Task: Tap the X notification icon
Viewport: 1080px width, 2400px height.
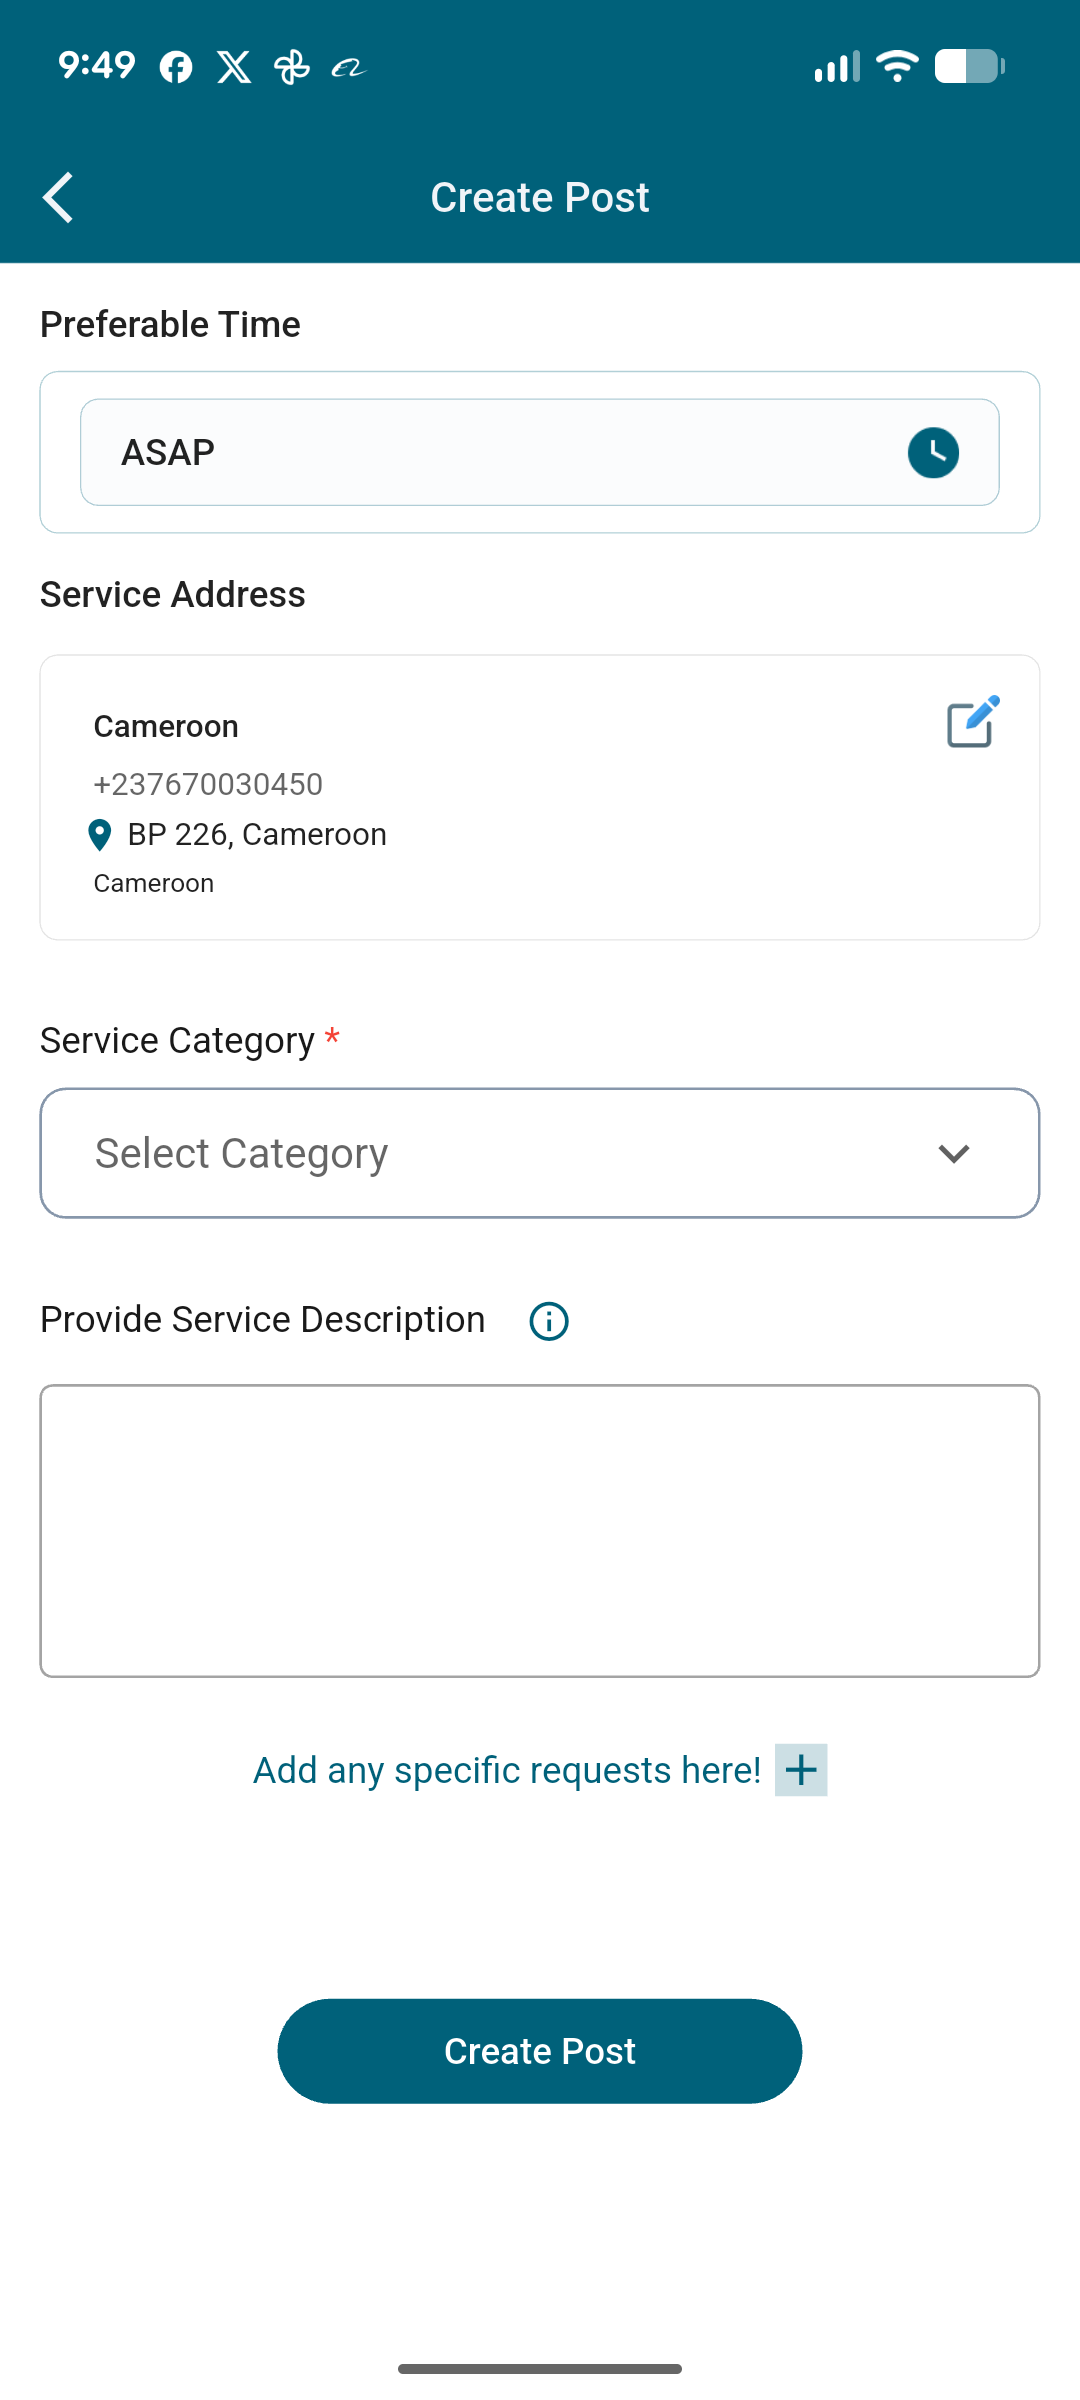Action: [234, 67]
